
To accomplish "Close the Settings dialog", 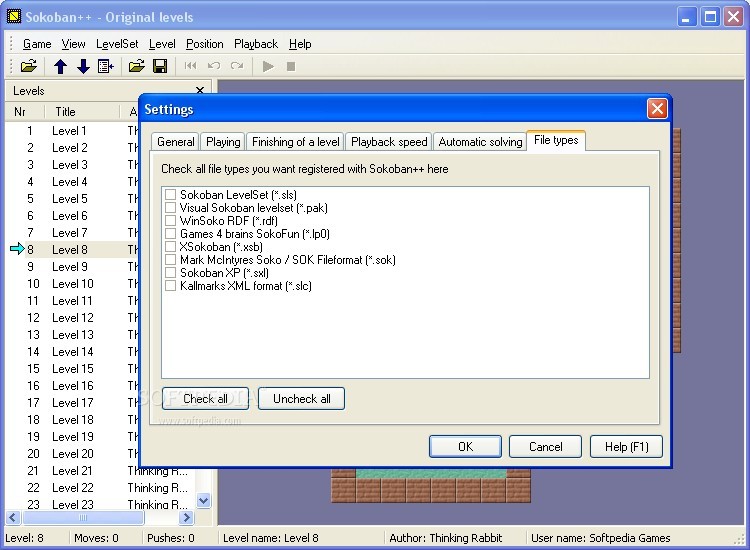I will coord(657,109).
